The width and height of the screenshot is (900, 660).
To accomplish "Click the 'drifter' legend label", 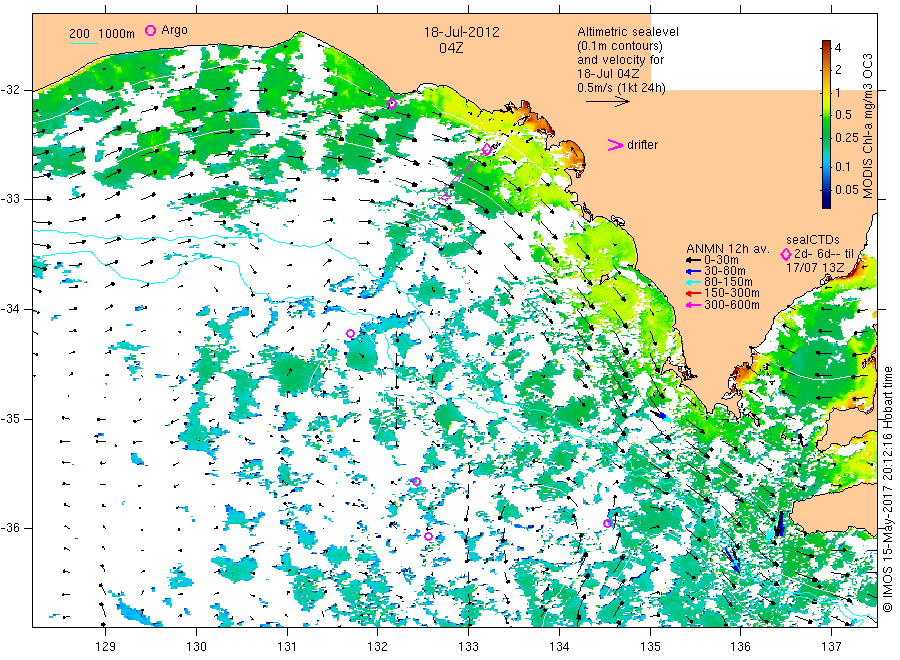I will 642,145.
